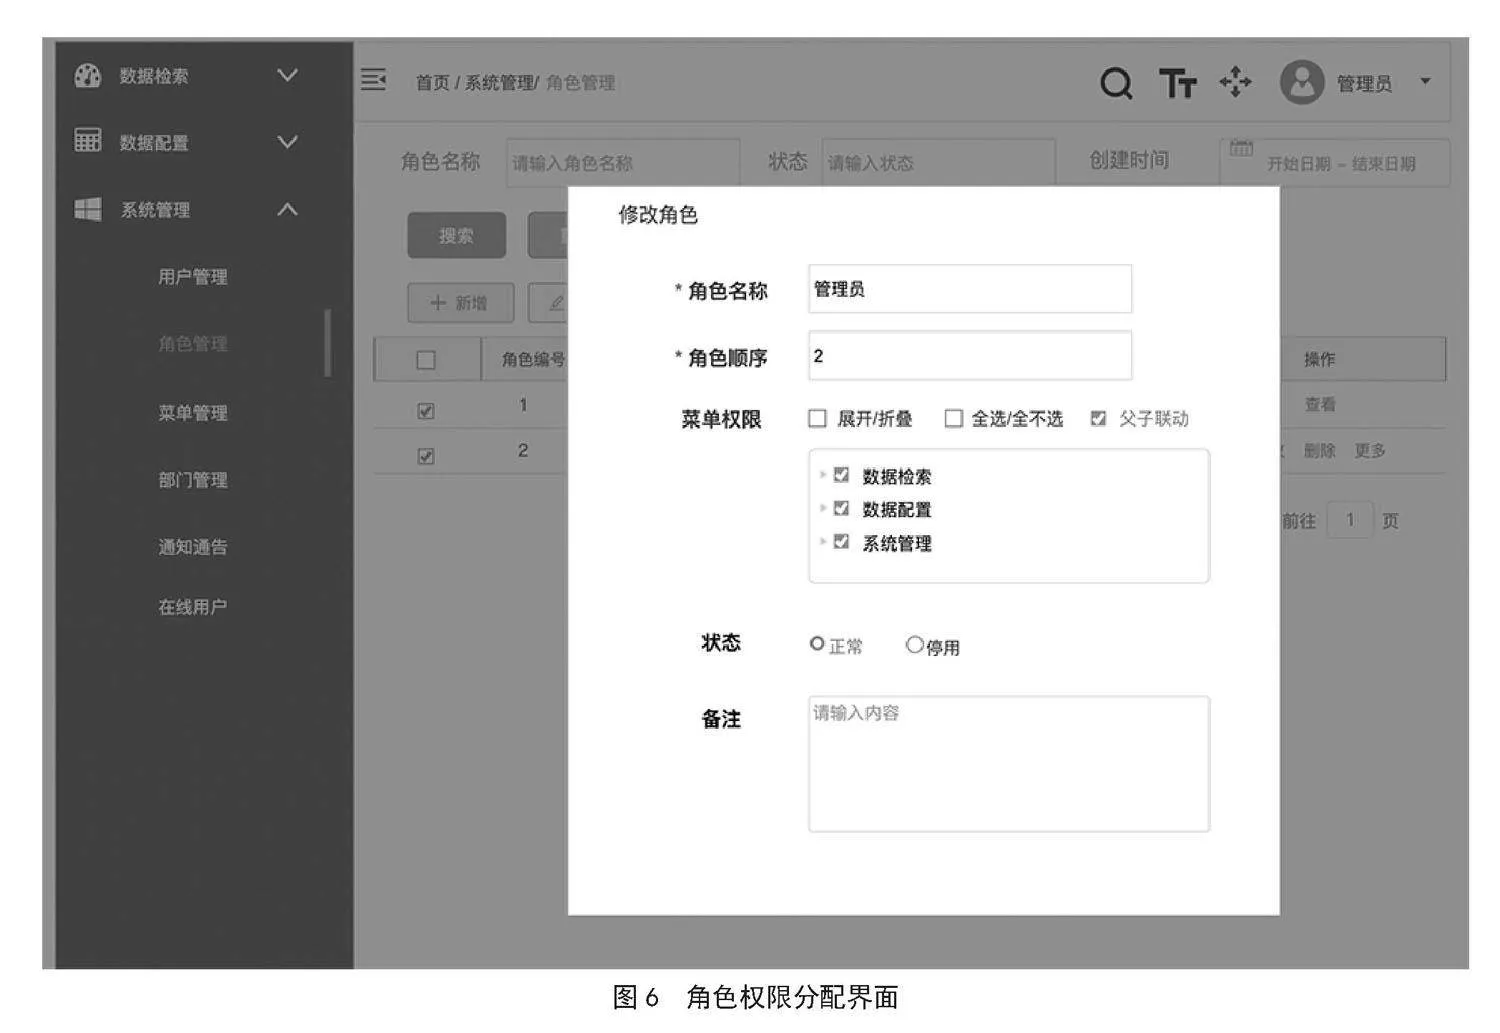Select the 停用 status radio button

point(914,644)
